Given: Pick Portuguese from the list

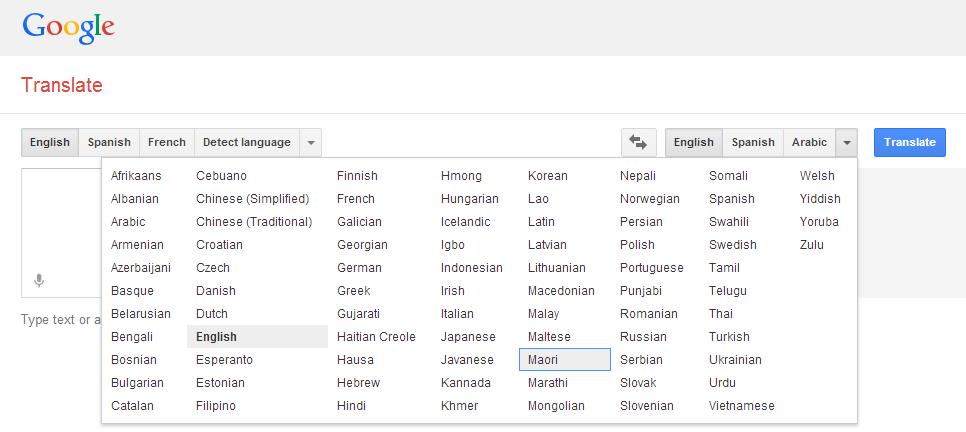Looking at the screenshot, I should pos(652,268).
